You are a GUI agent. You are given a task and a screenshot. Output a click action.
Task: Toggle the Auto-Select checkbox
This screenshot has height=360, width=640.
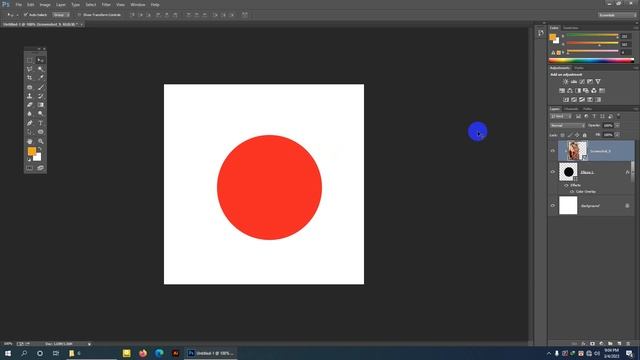click(25, 15)
